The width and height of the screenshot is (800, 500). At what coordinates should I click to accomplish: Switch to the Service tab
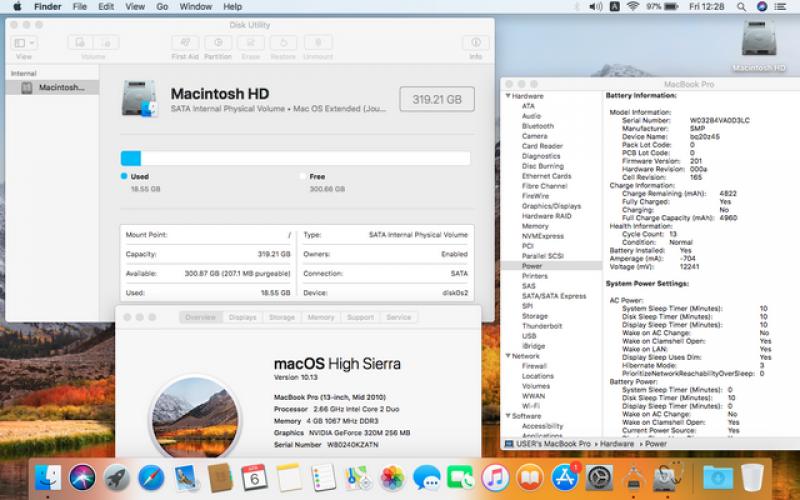[398, 317]
